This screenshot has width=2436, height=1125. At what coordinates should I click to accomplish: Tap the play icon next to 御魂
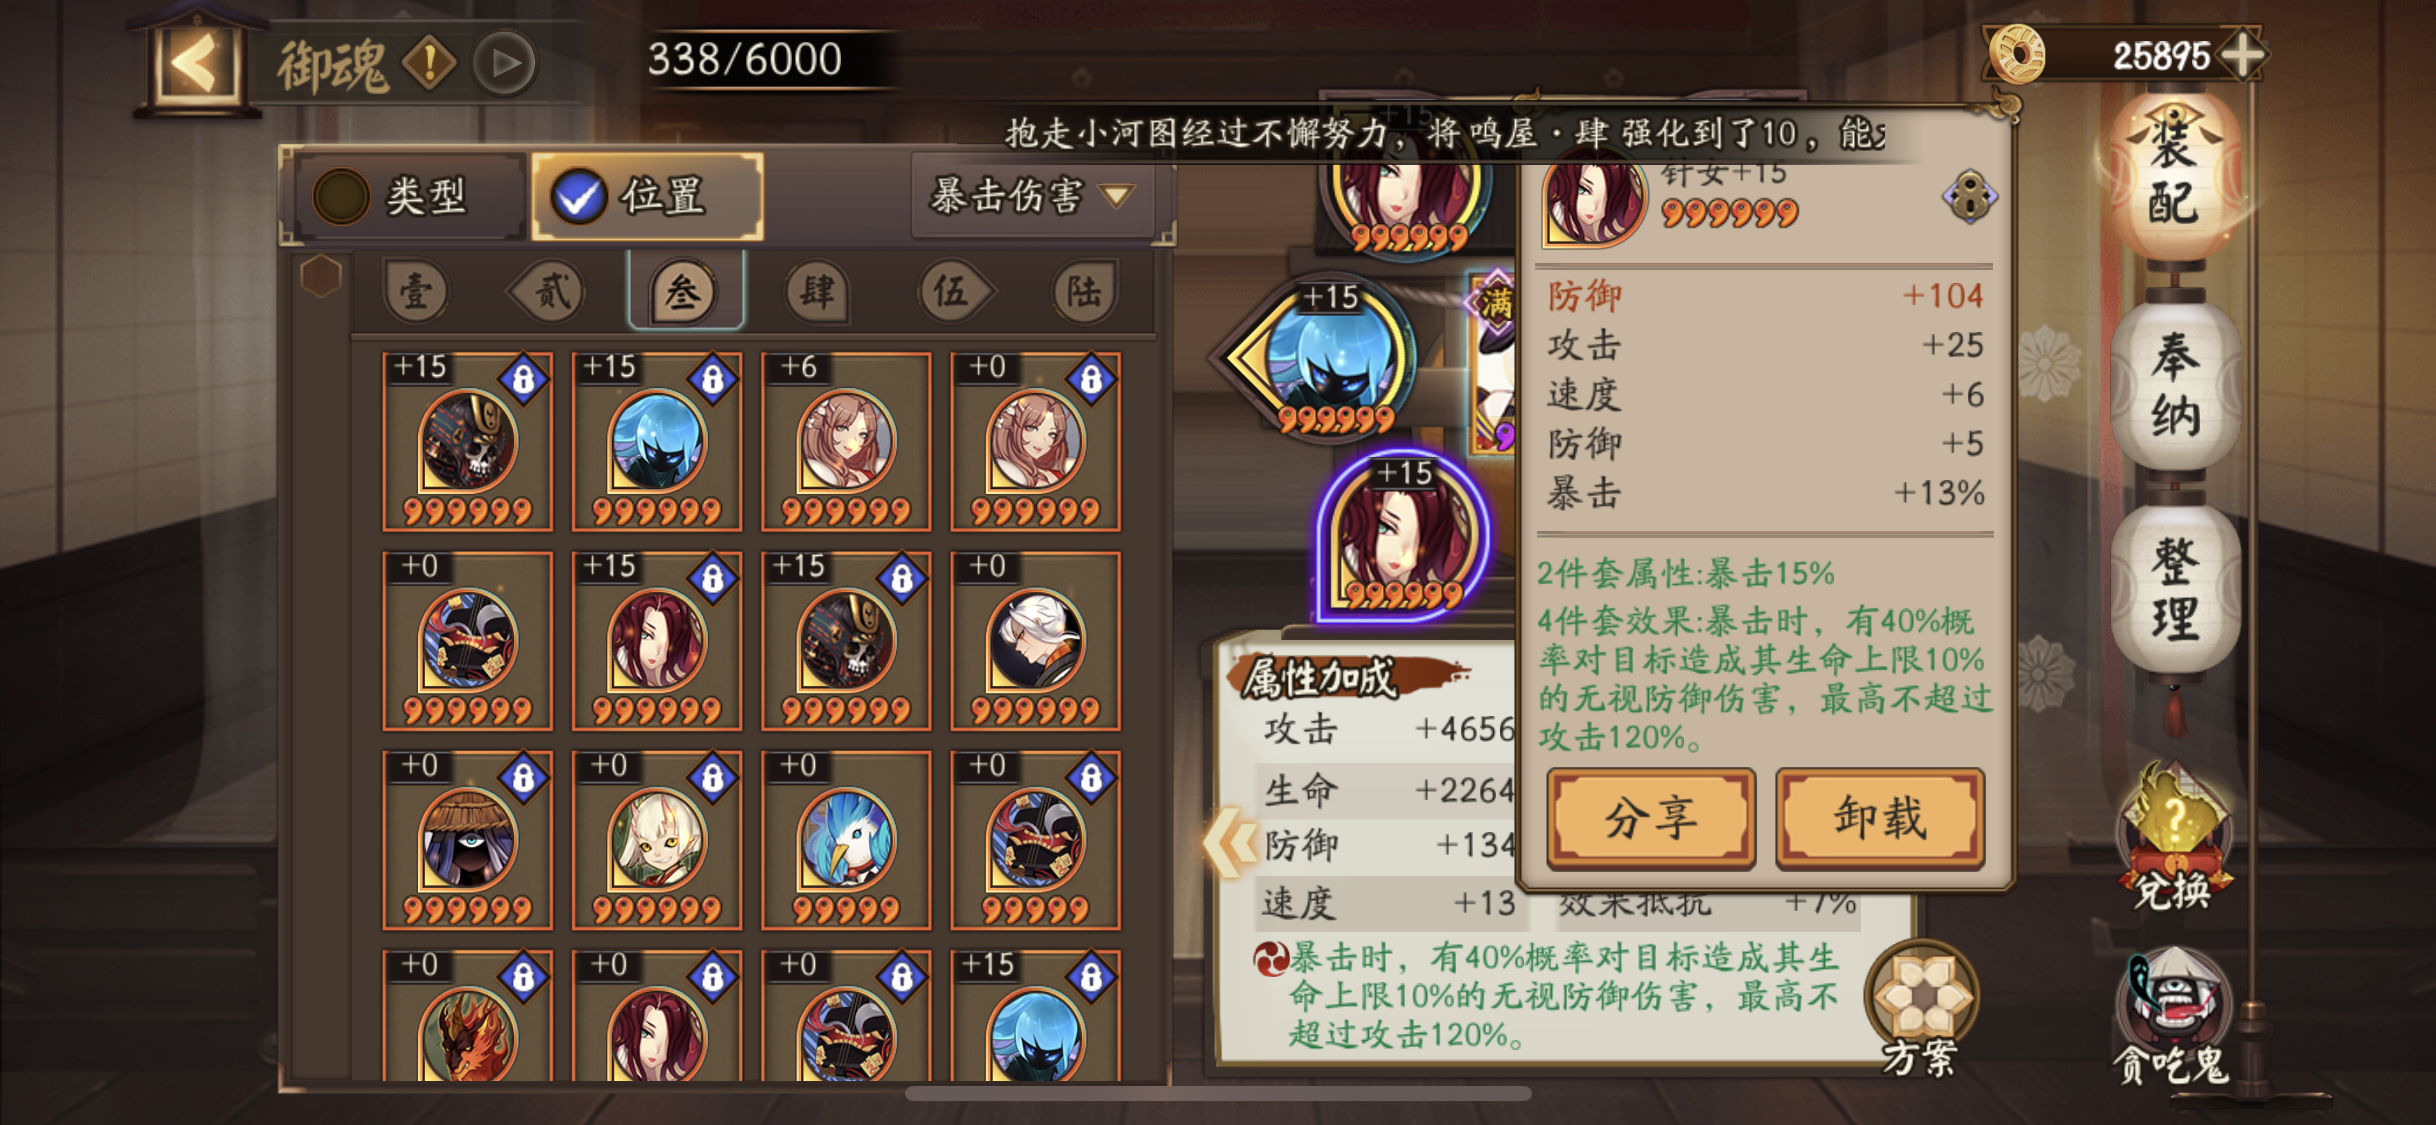505,63
